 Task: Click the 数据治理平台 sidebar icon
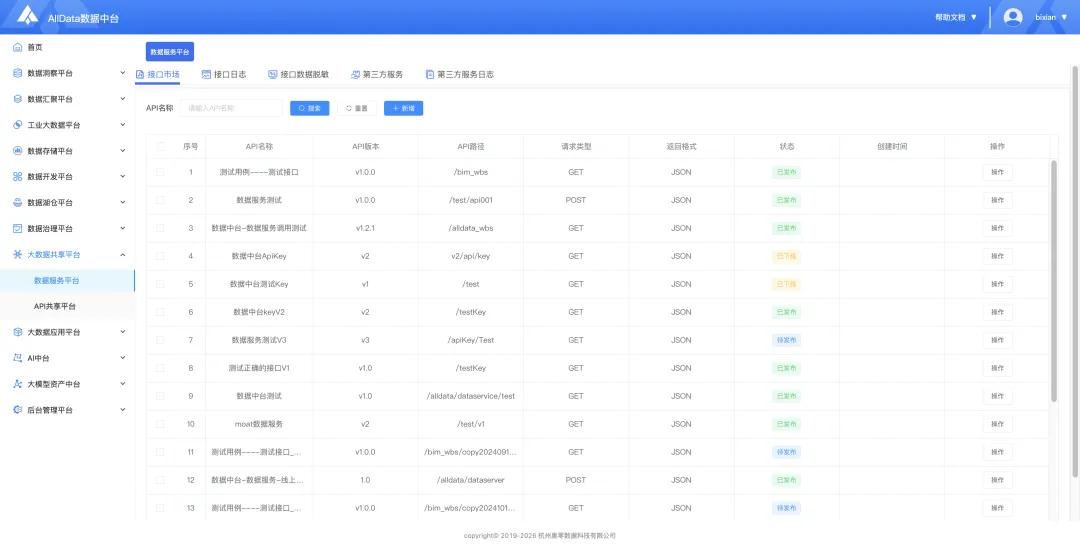tap(18, 229)
